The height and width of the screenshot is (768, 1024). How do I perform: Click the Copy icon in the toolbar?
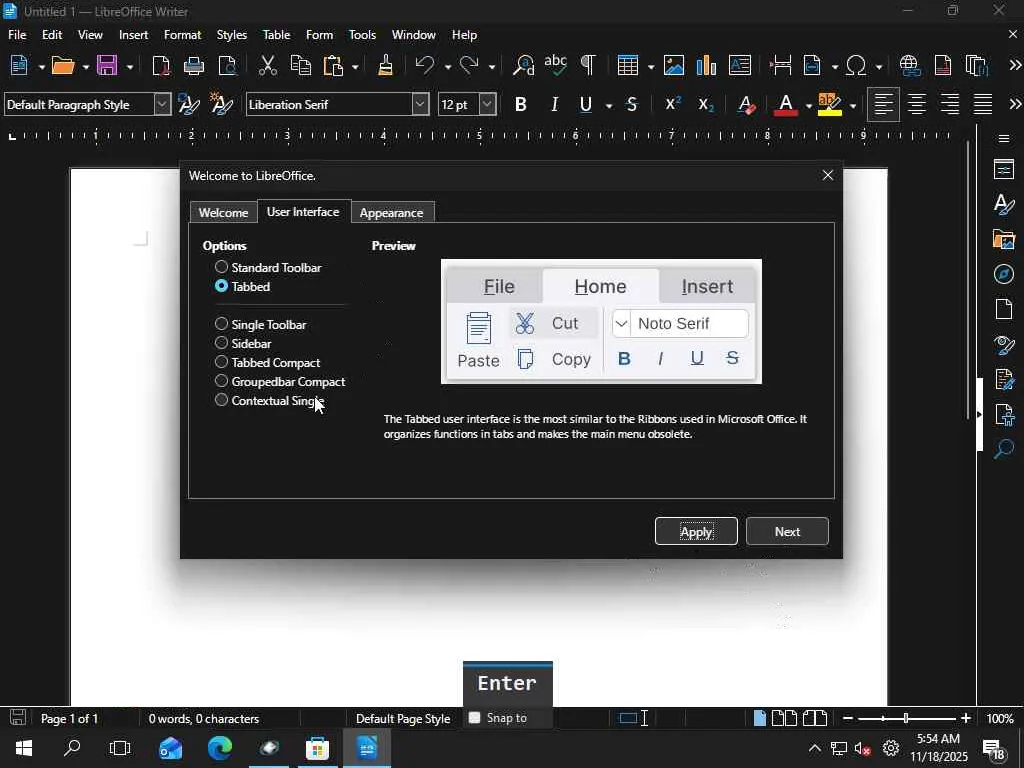tap(301, 65)
